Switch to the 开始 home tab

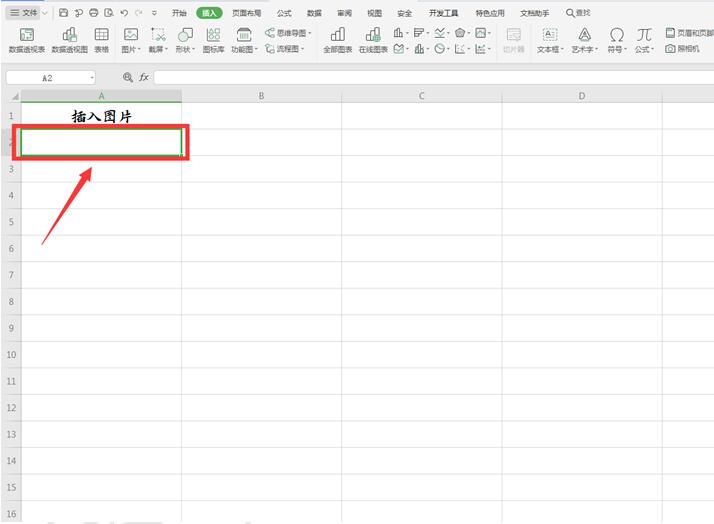coord(179,13)
